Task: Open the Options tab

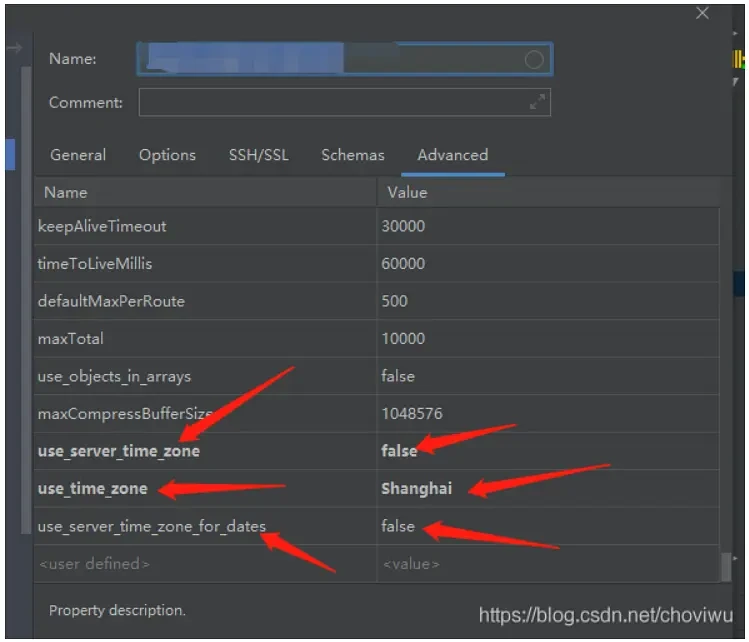Action: click(x=167, y=155)
